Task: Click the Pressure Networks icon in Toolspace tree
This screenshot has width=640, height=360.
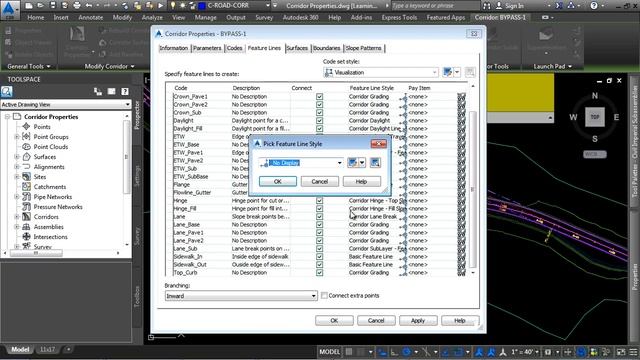Action: 26,207
